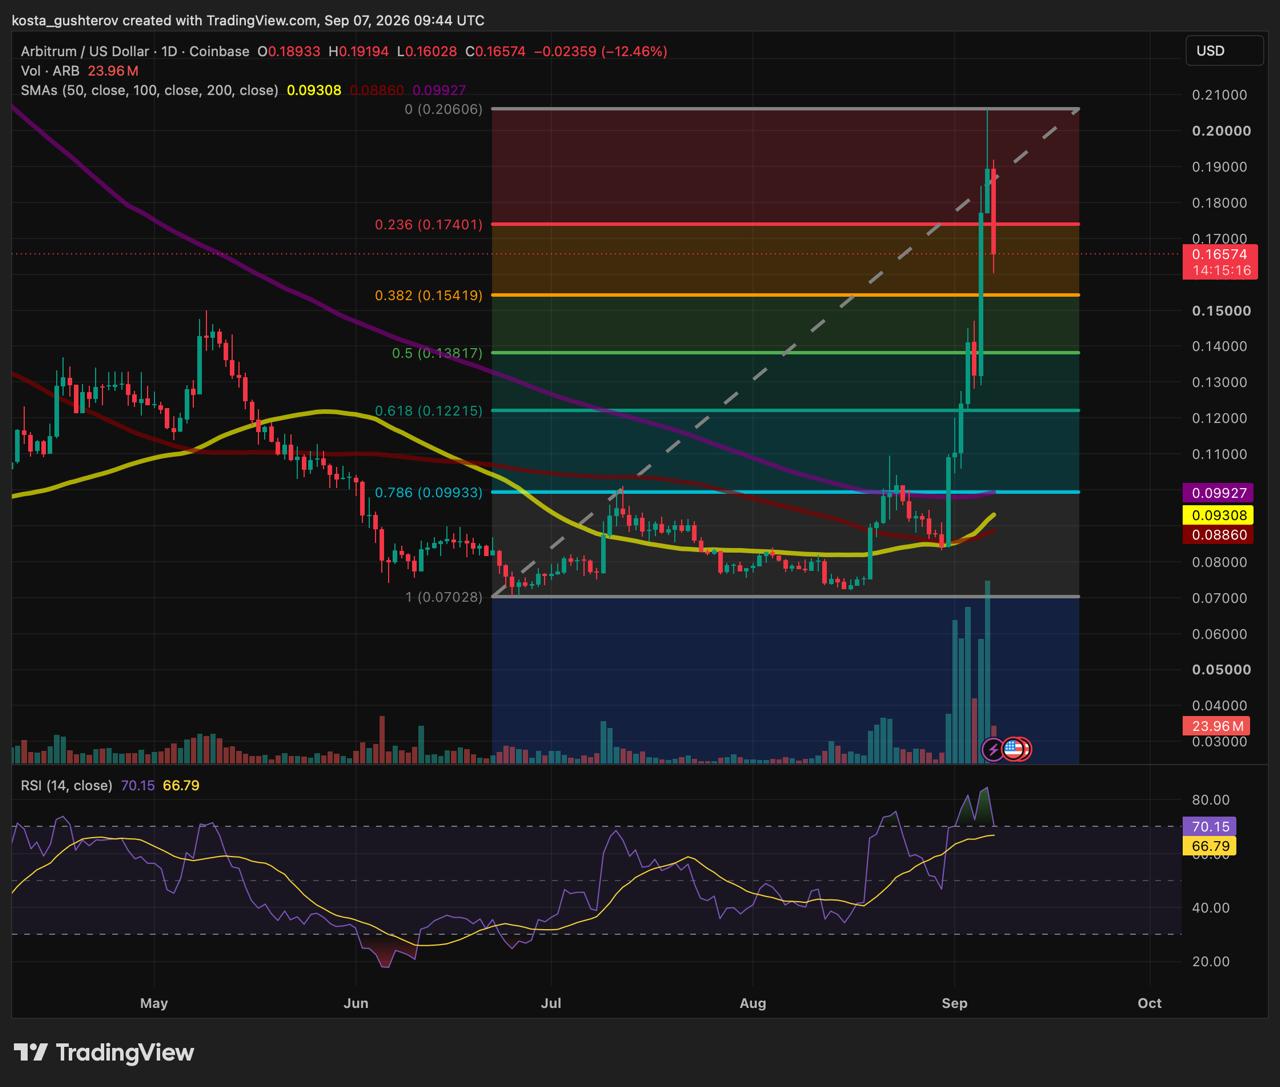The width and height of the screenshot is (1280, 1087).
Task: Click the Sep label on time axis
Action: tap(955, 1003)
